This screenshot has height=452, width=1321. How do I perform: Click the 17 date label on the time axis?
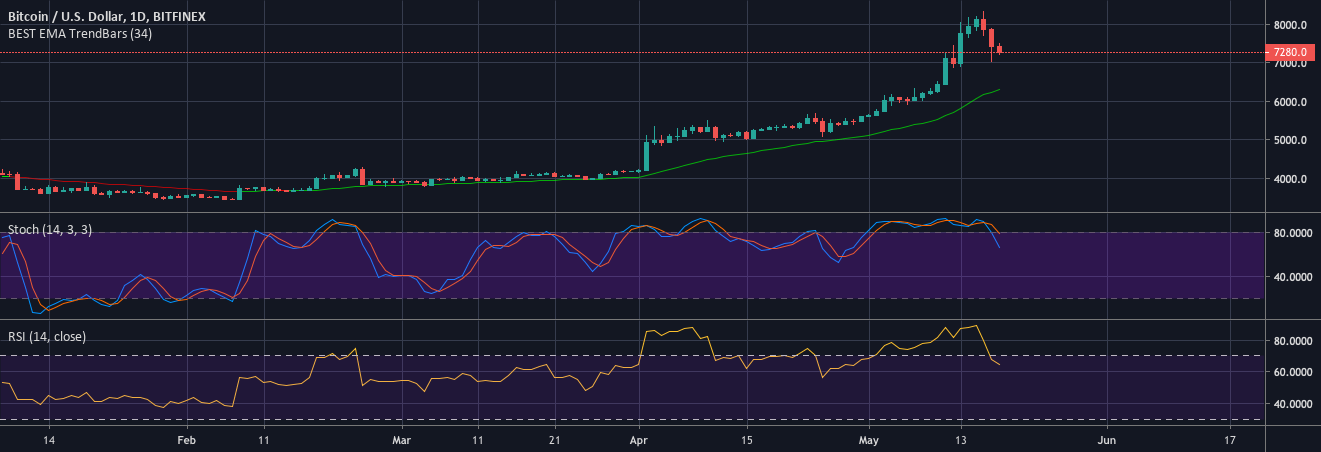point(1230,439)
